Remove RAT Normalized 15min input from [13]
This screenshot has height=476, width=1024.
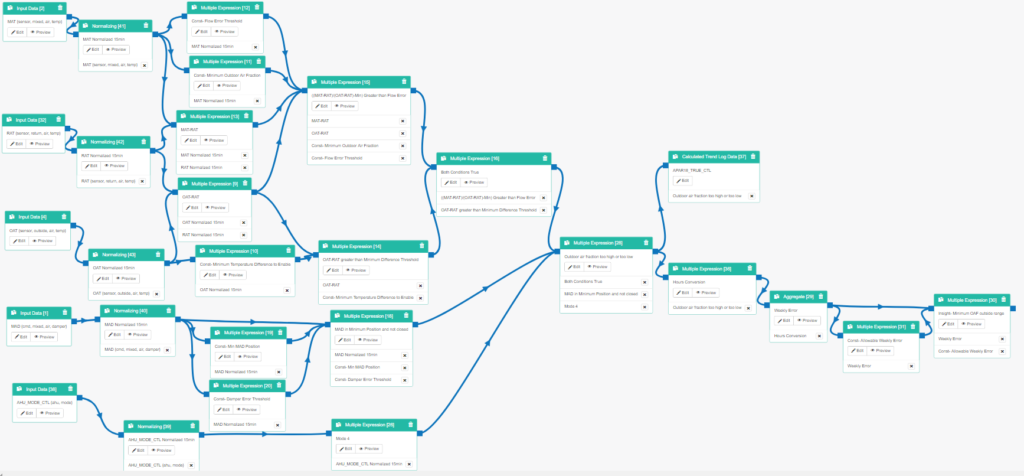[x=244, y=168]
